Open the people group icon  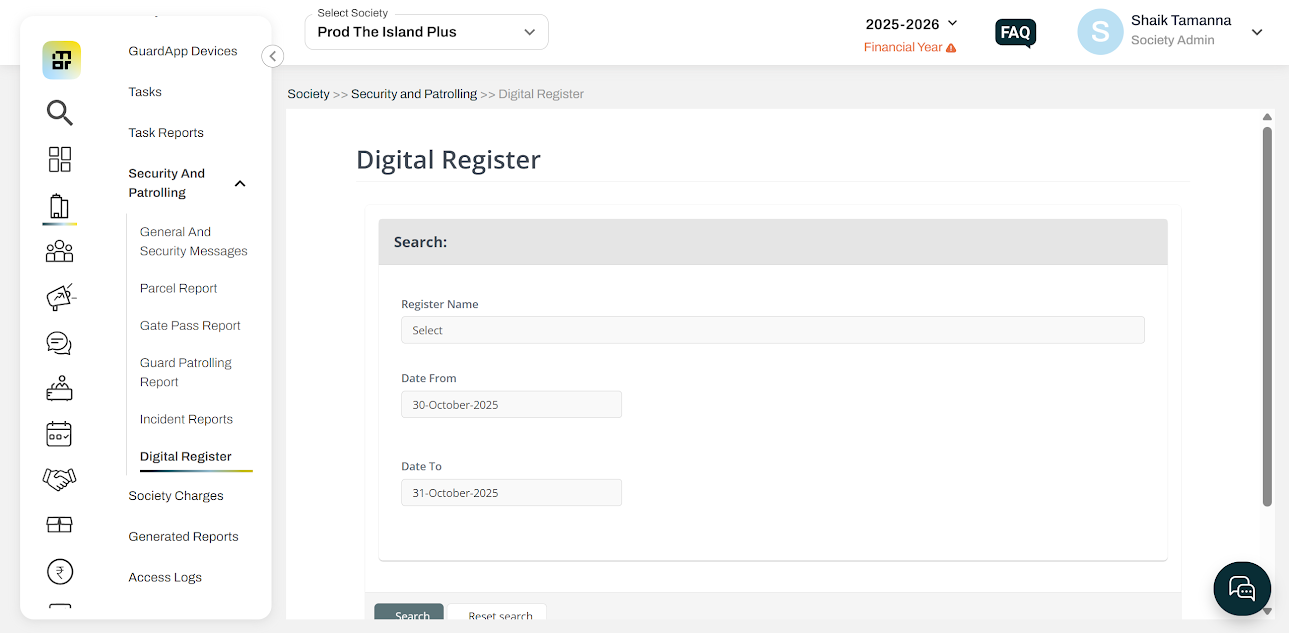click(60, 251)
